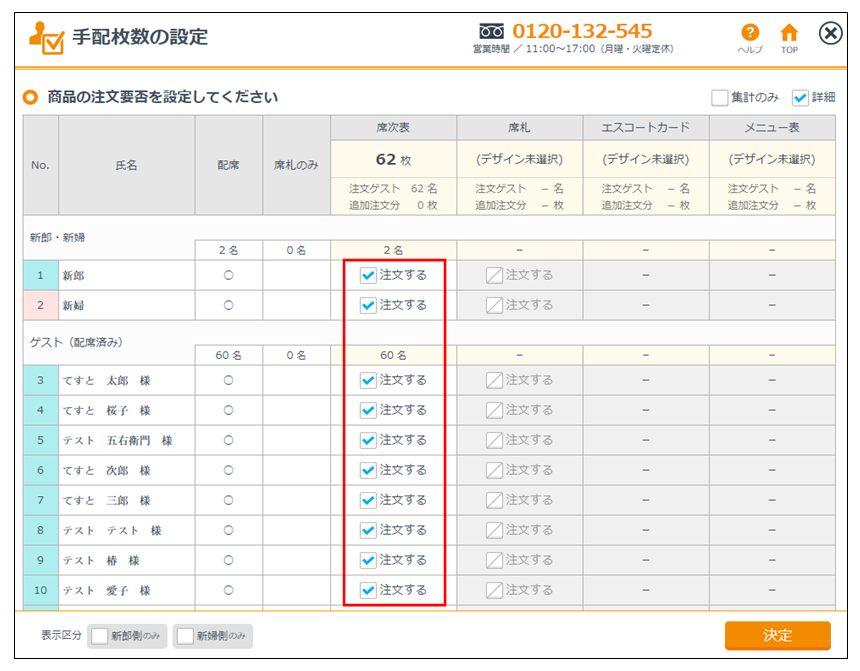Enable the 集計のみ checkbox

coord(720,98)
